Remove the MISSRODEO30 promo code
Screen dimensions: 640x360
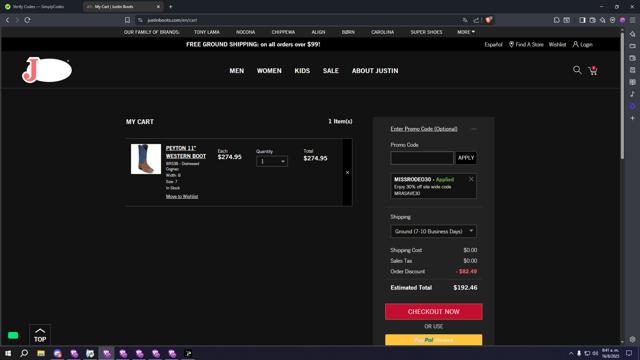tap(471, 179)
